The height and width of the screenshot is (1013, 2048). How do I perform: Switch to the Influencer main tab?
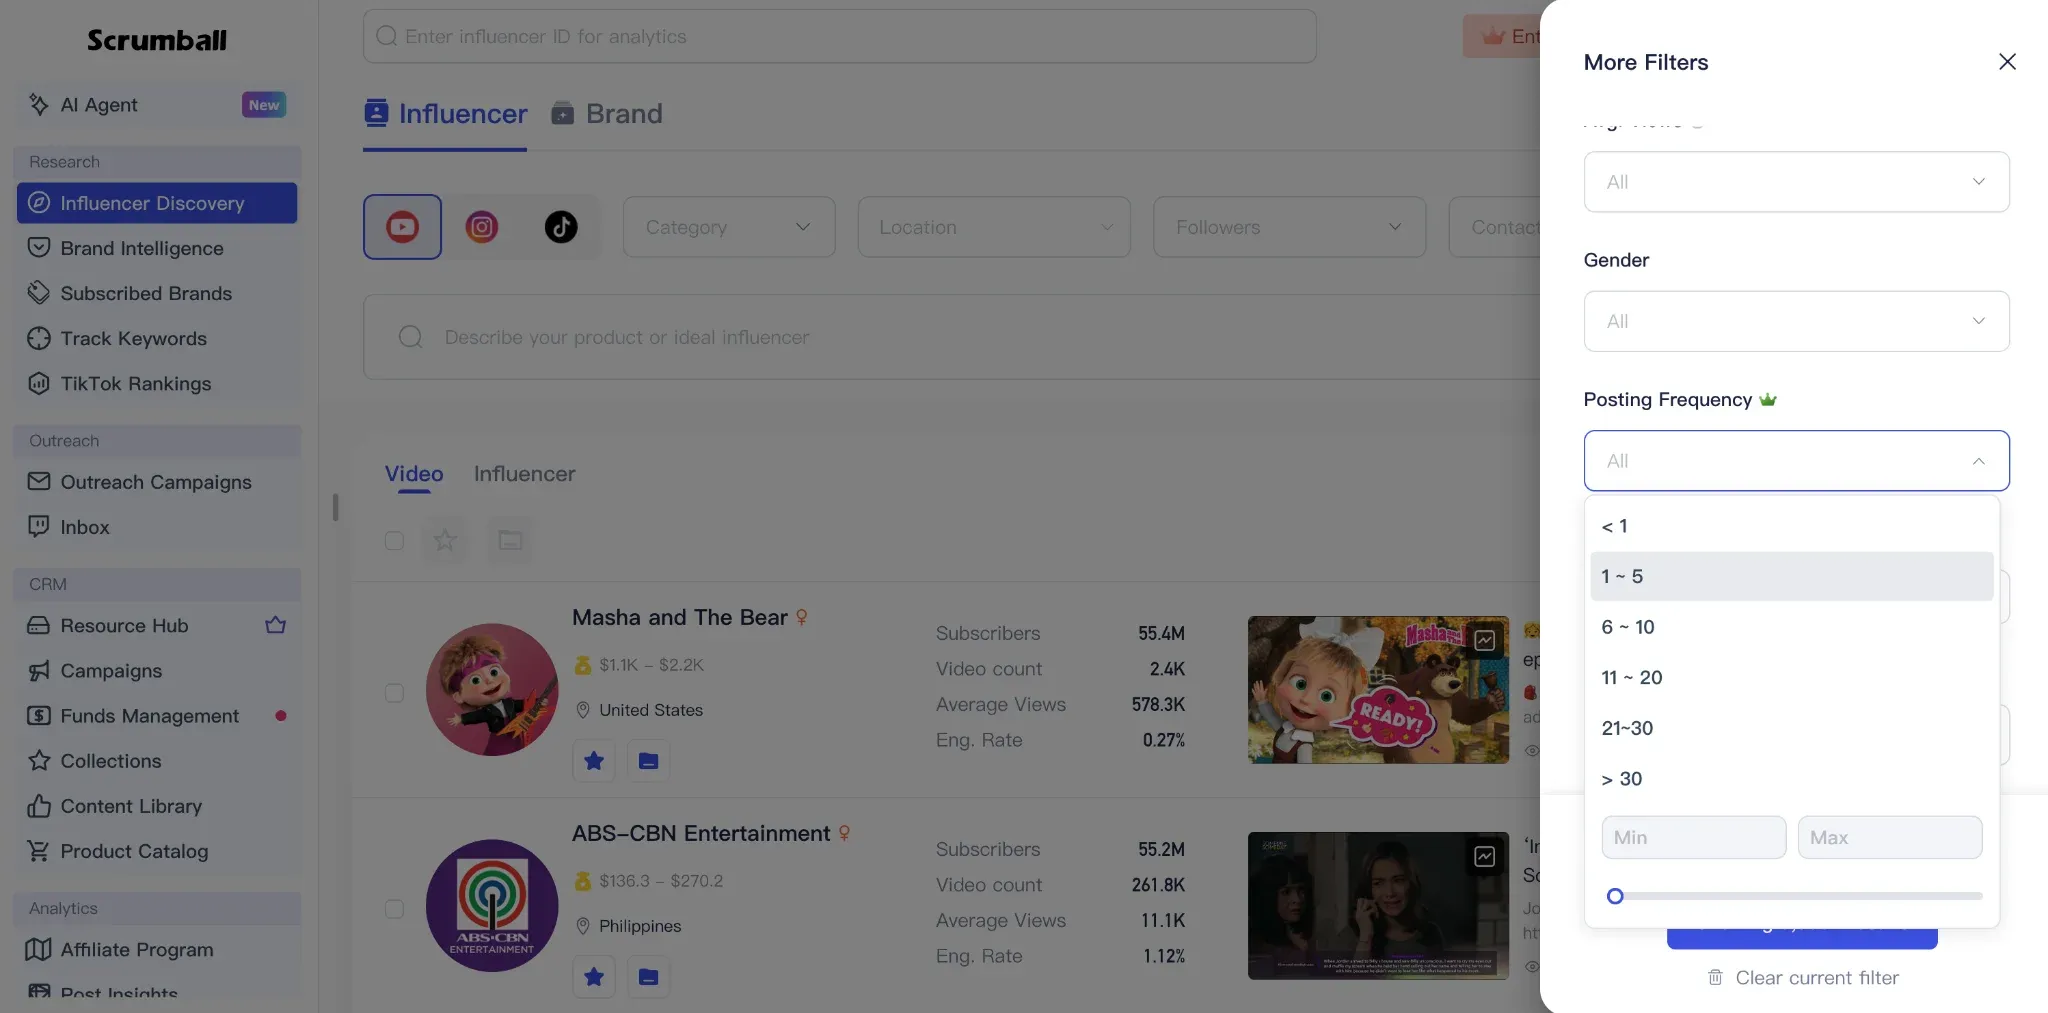(x=445, y=114)
